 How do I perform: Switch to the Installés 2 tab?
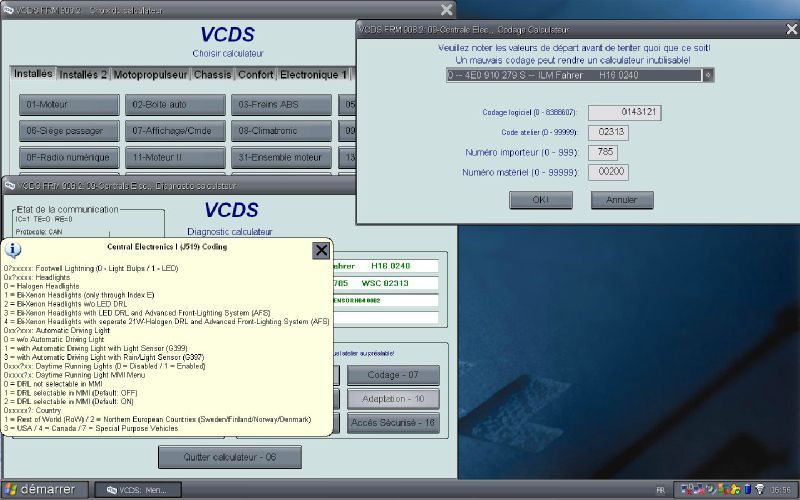tap(84, 74)
